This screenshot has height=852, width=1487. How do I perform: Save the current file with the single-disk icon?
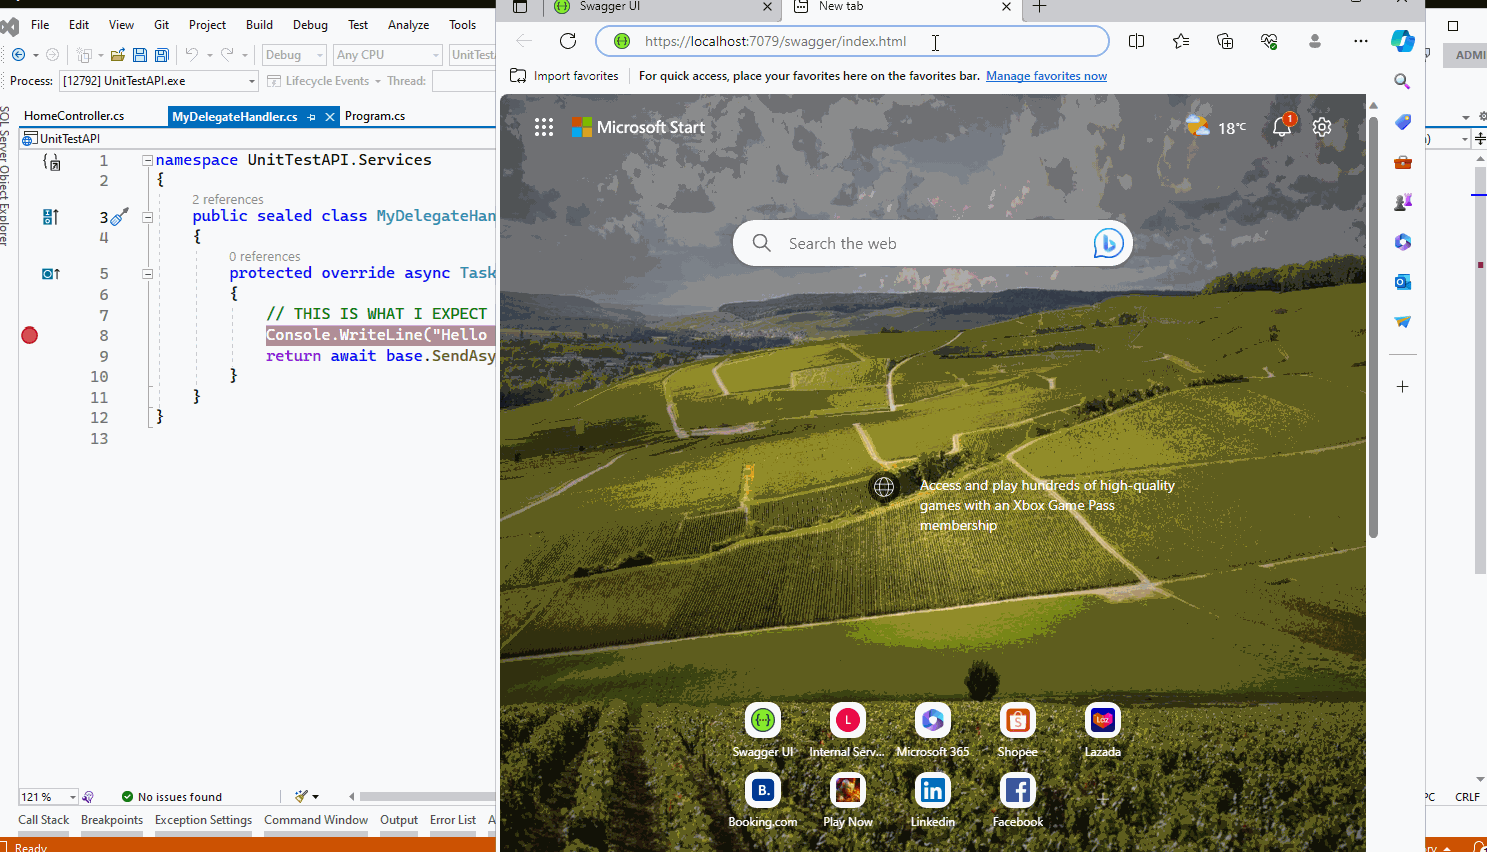pyautogui.click(x=140, y=55)
